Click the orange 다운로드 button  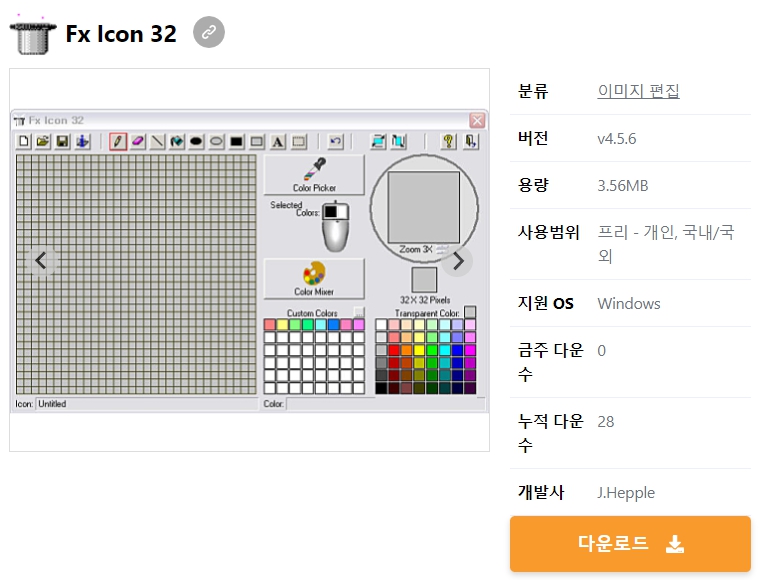[x=630, y=544]
